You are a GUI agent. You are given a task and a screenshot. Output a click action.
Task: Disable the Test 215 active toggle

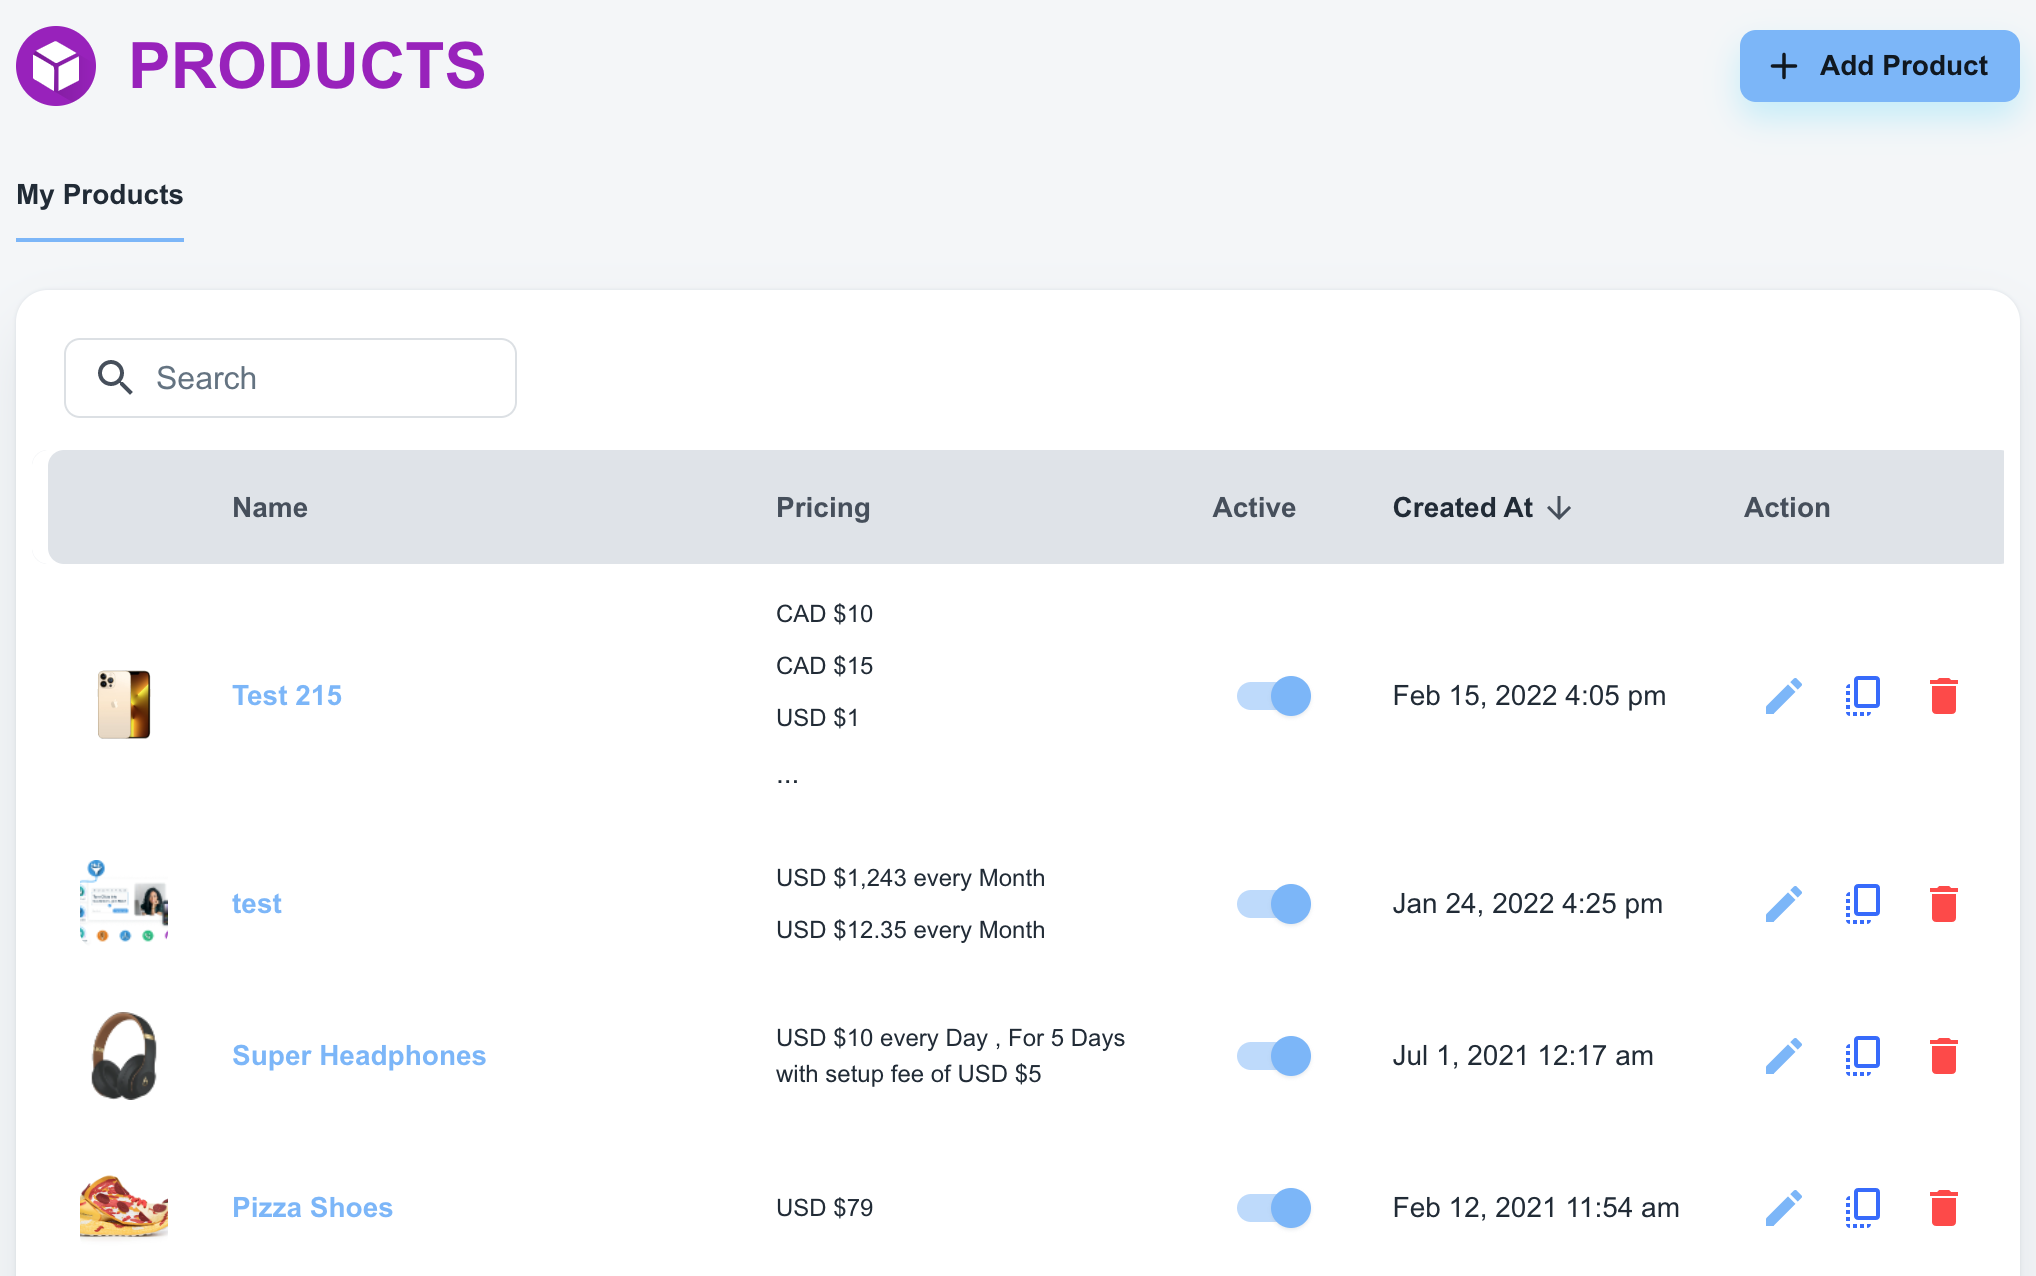[1273, 696]
